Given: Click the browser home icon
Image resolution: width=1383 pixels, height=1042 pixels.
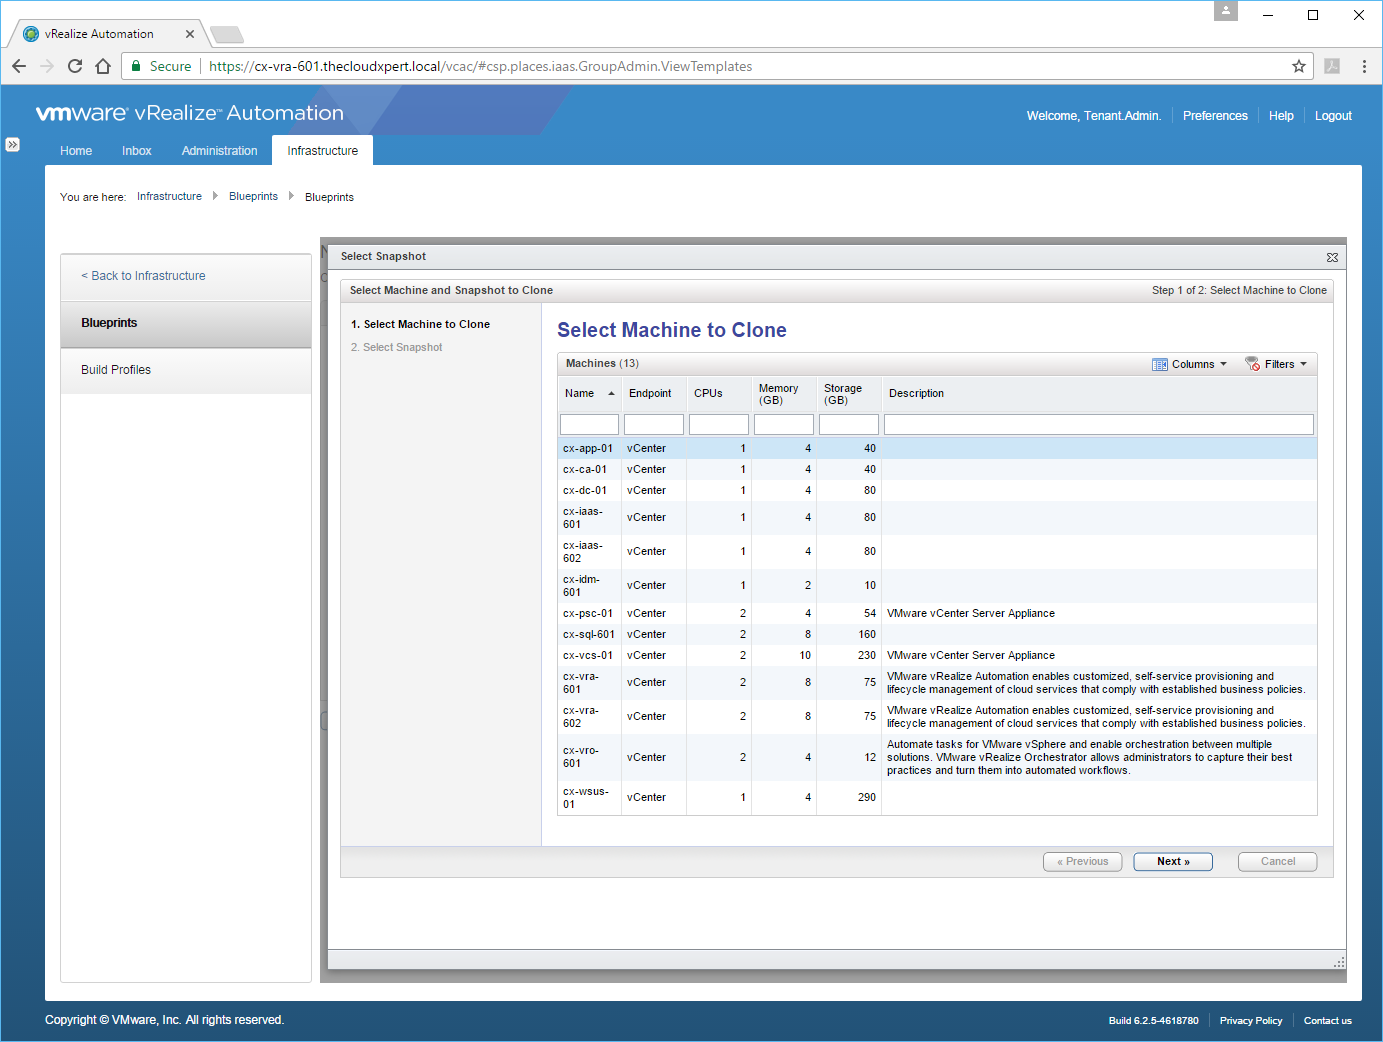Looking at the screenshot, I should tap(103, 66).
